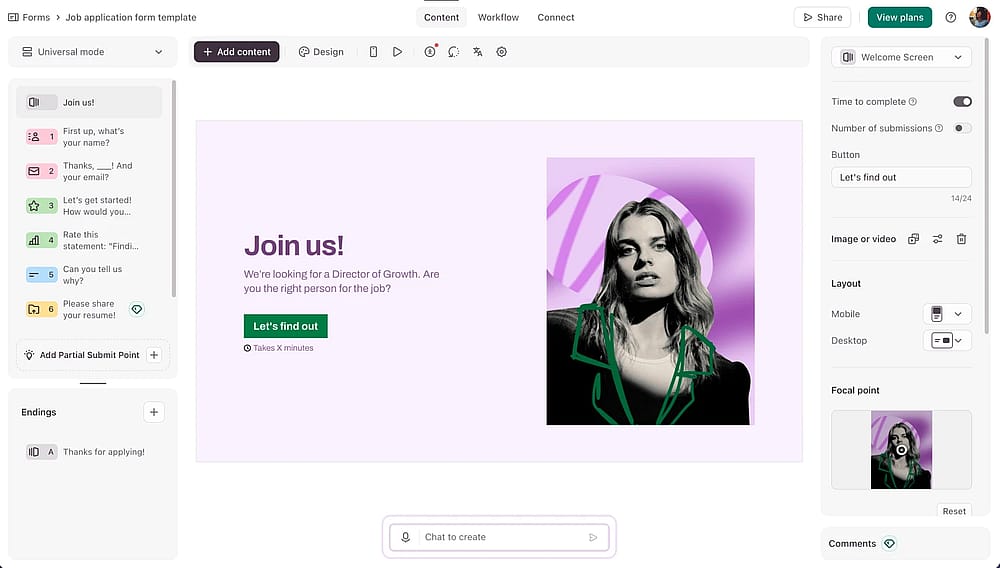The height and width of the screenshot is (568, 1000).
Task: Open the translate languages icon
Action: pos(478,52)
